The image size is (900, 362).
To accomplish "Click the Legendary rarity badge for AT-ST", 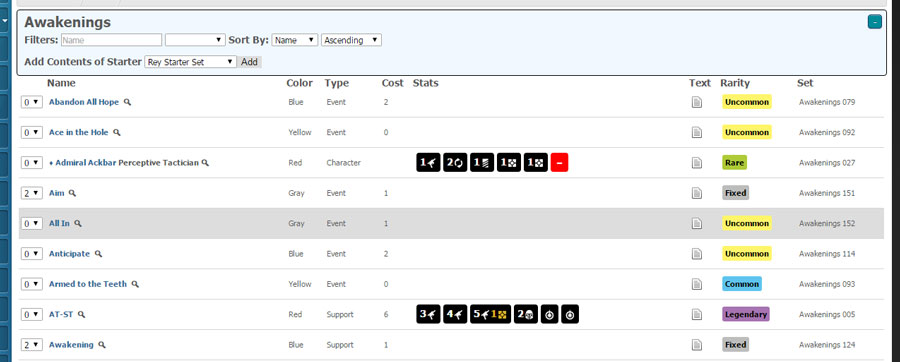I will (x=746, y=314).
